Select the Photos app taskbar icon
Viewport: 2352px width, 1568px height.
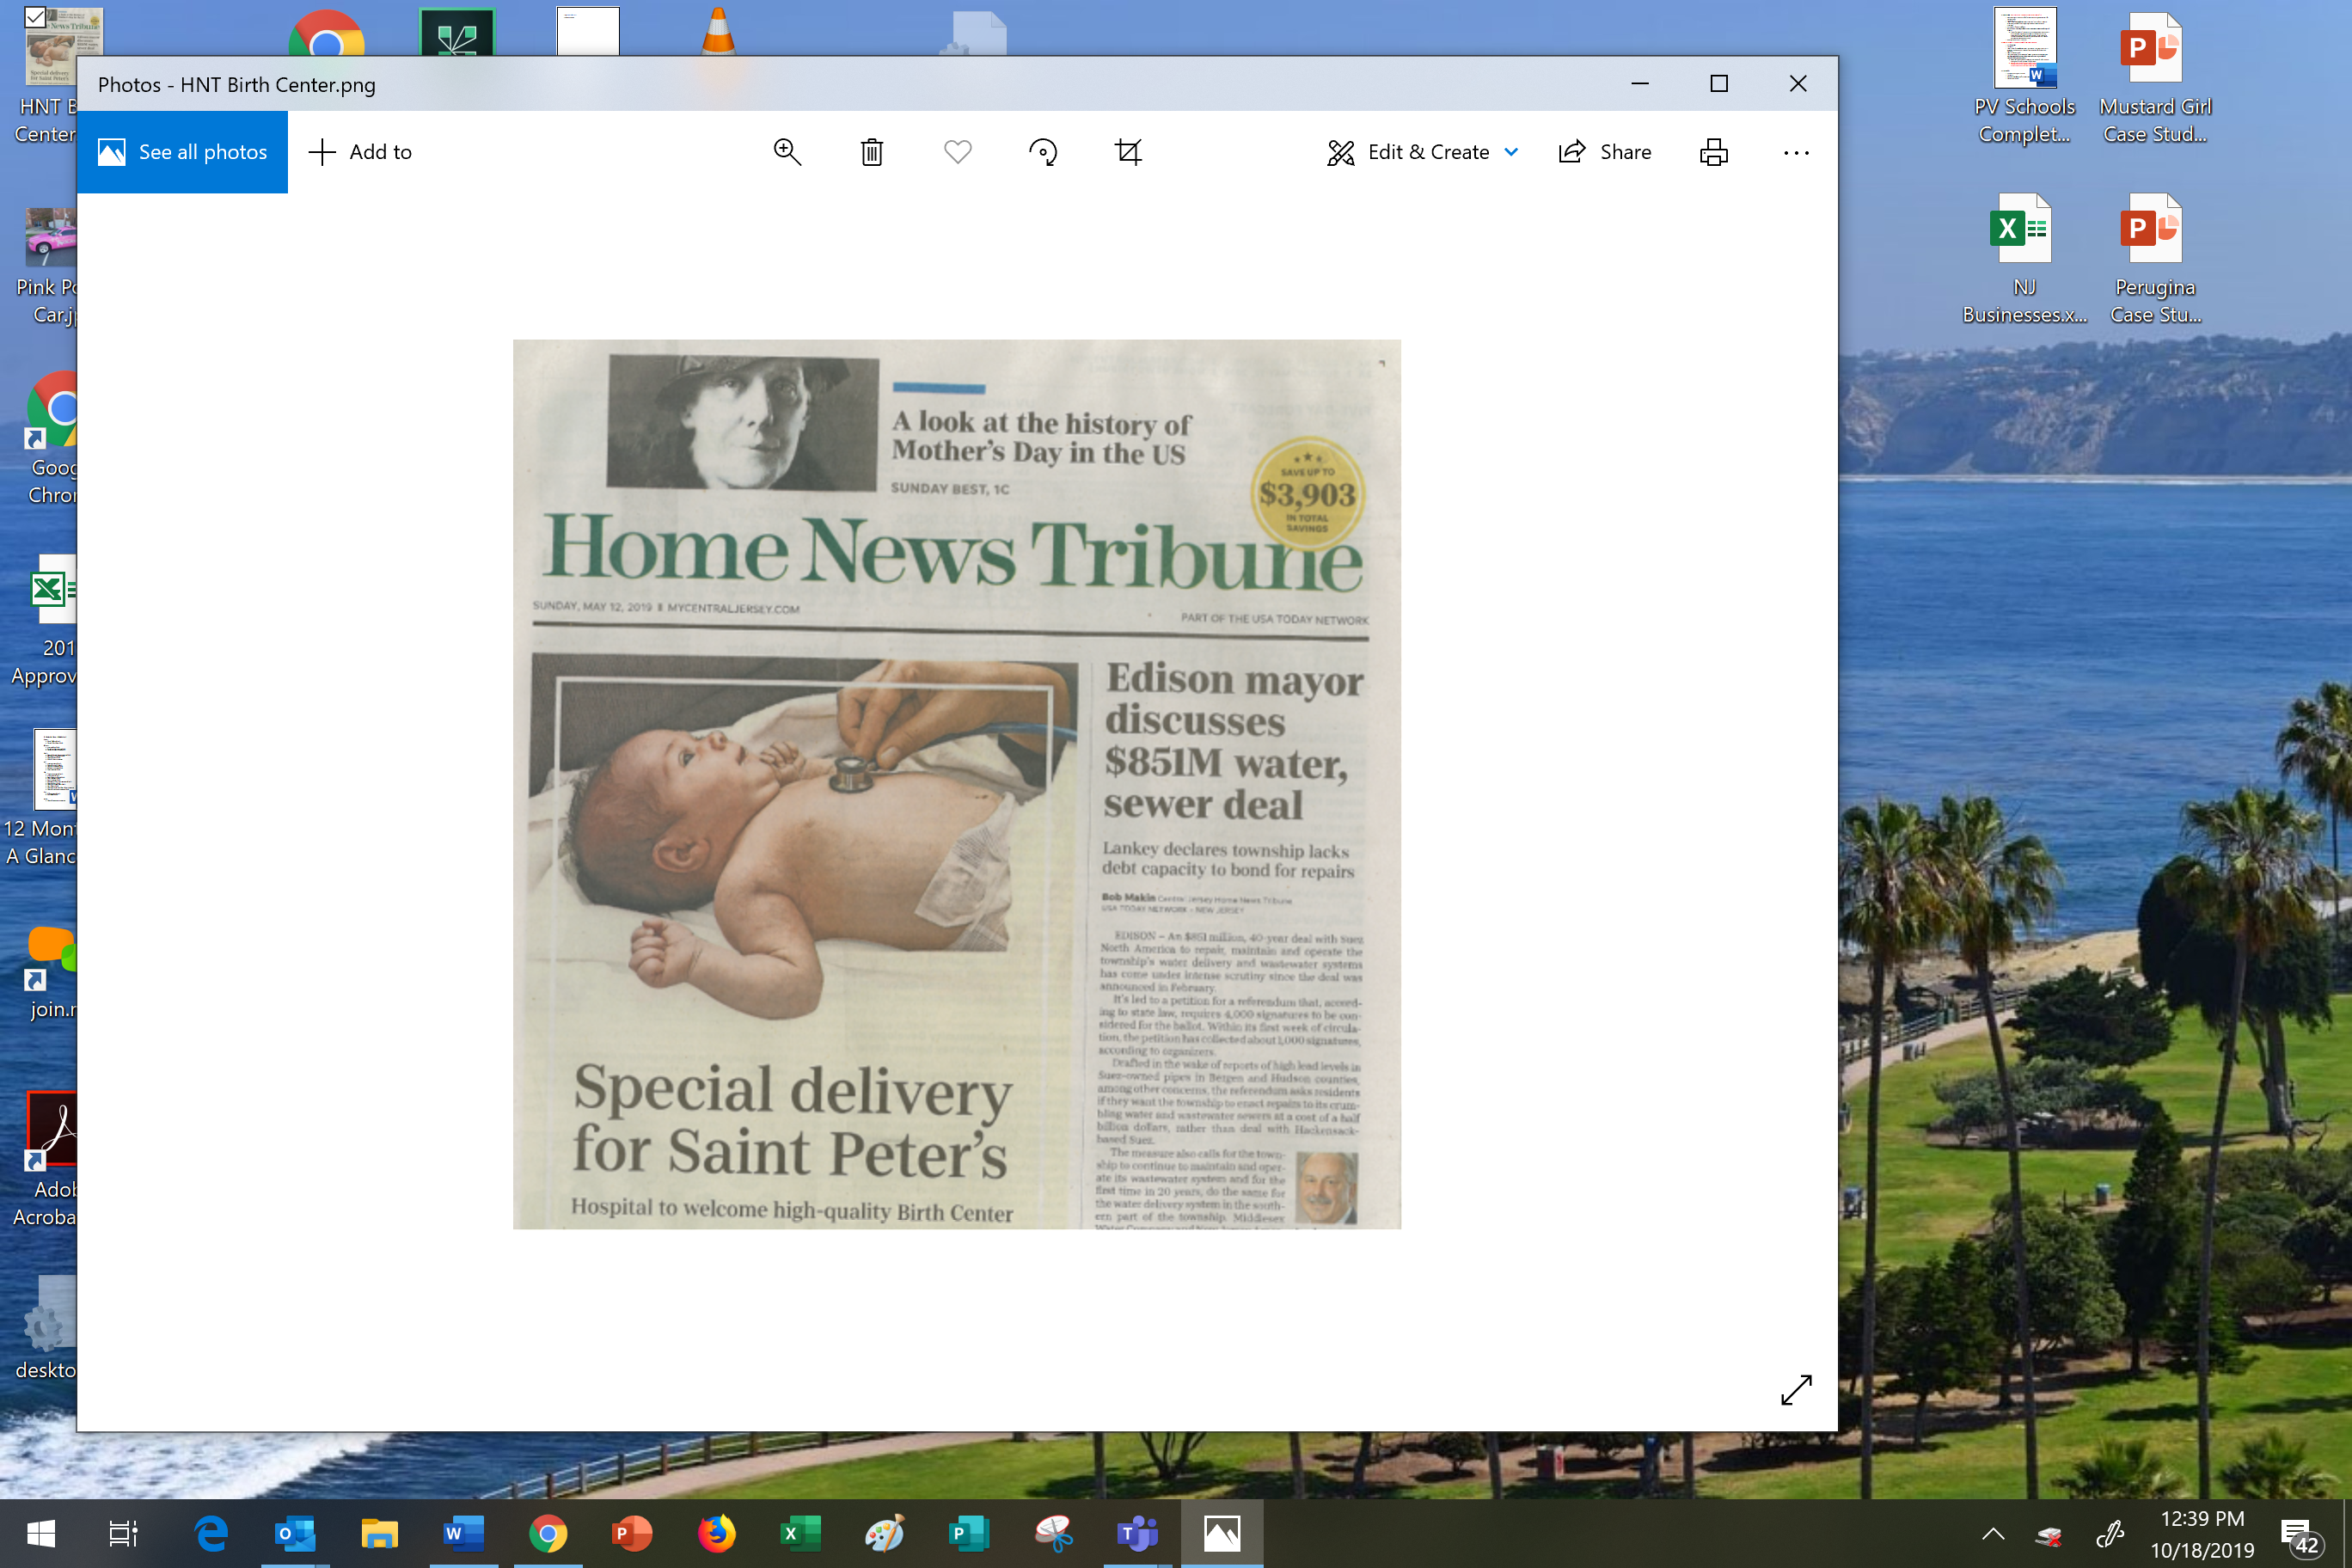coord(1222,1533)
